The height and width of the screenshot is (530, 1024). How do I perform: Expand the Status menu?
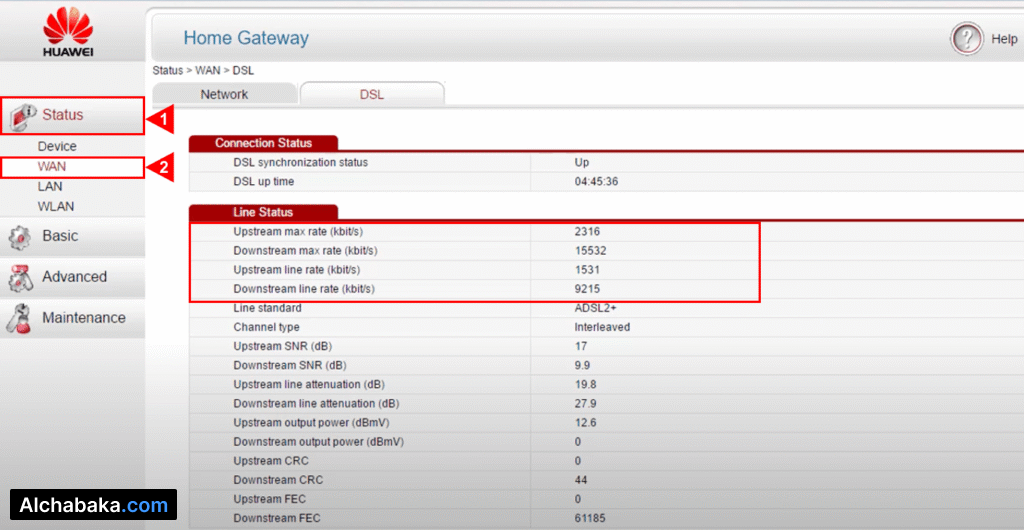pos(63,115)
